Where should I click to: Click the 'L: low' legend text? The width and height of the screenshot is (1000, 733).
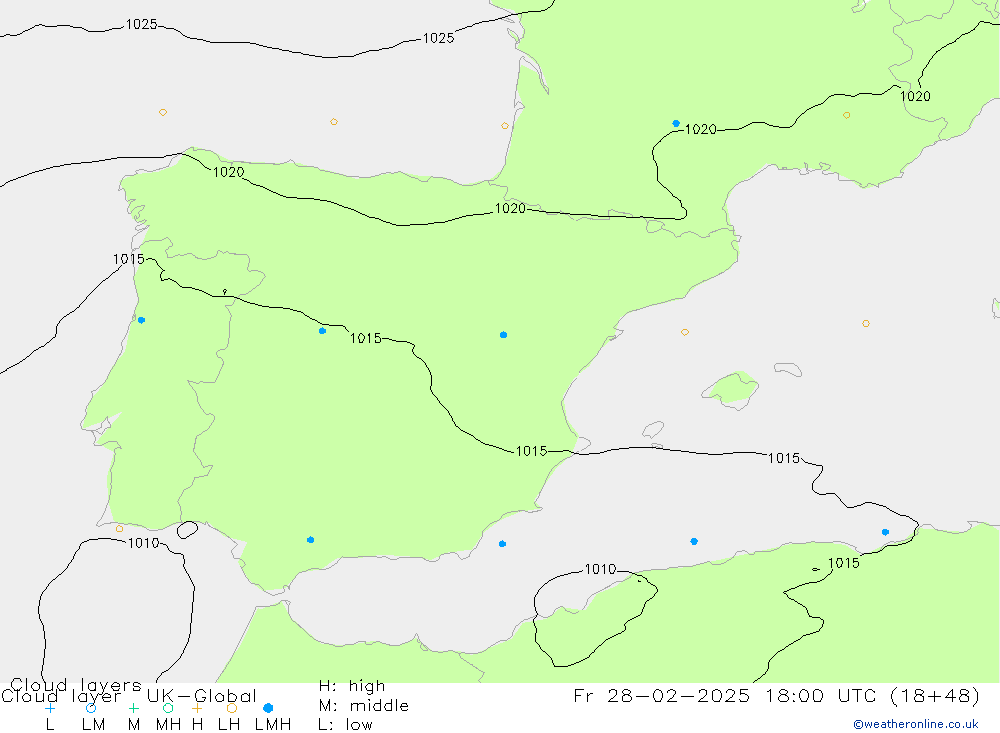[345, 725]
